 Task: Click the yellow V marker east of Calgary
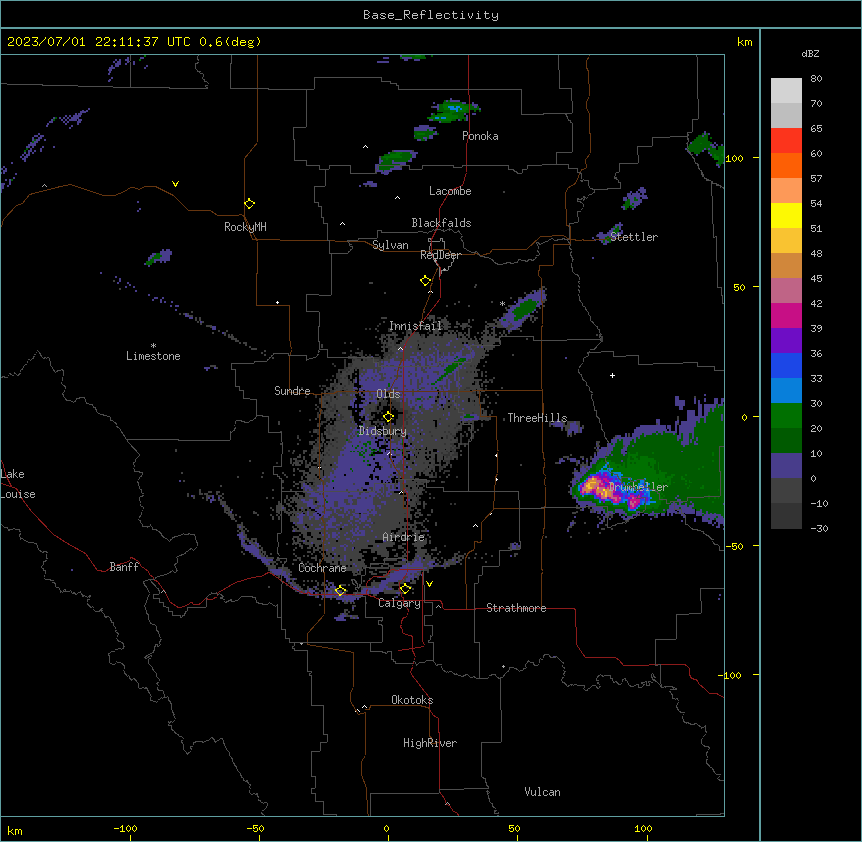pyautogui.click(x=429, y=584)
